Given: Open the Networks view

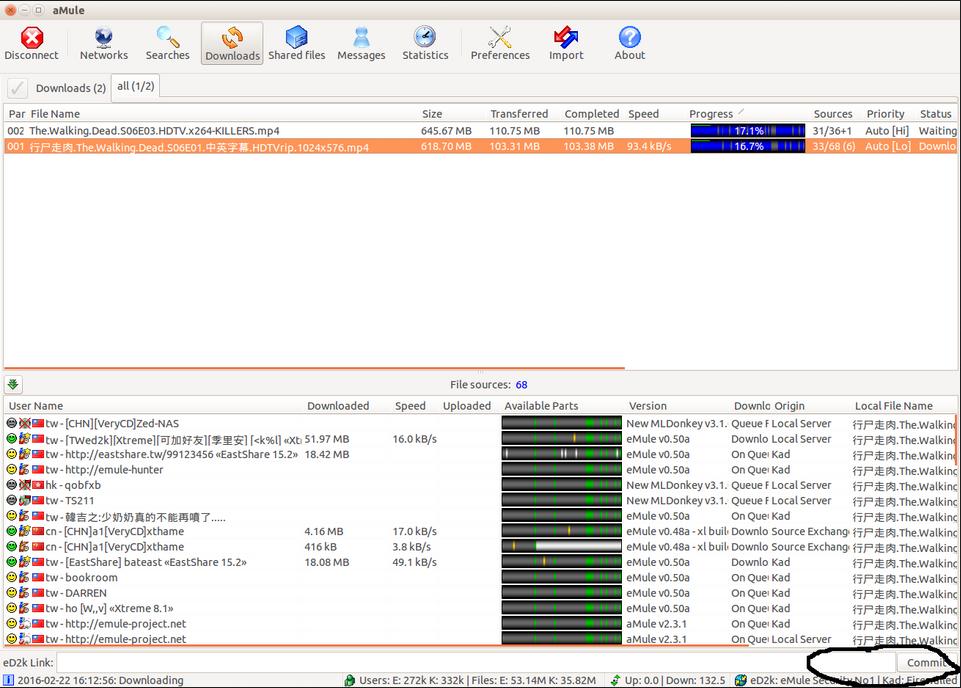Looking at the screenshot, I should (x=104, y=44).
